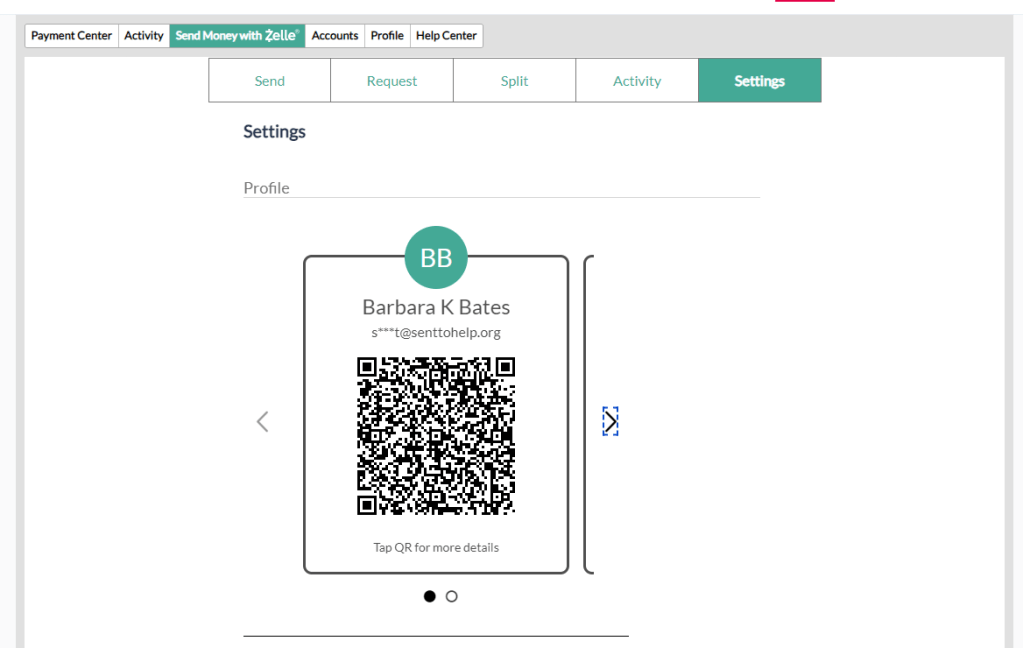Open Activity in the top navigation bar
Screen dimensions: 1023x648
143,36
